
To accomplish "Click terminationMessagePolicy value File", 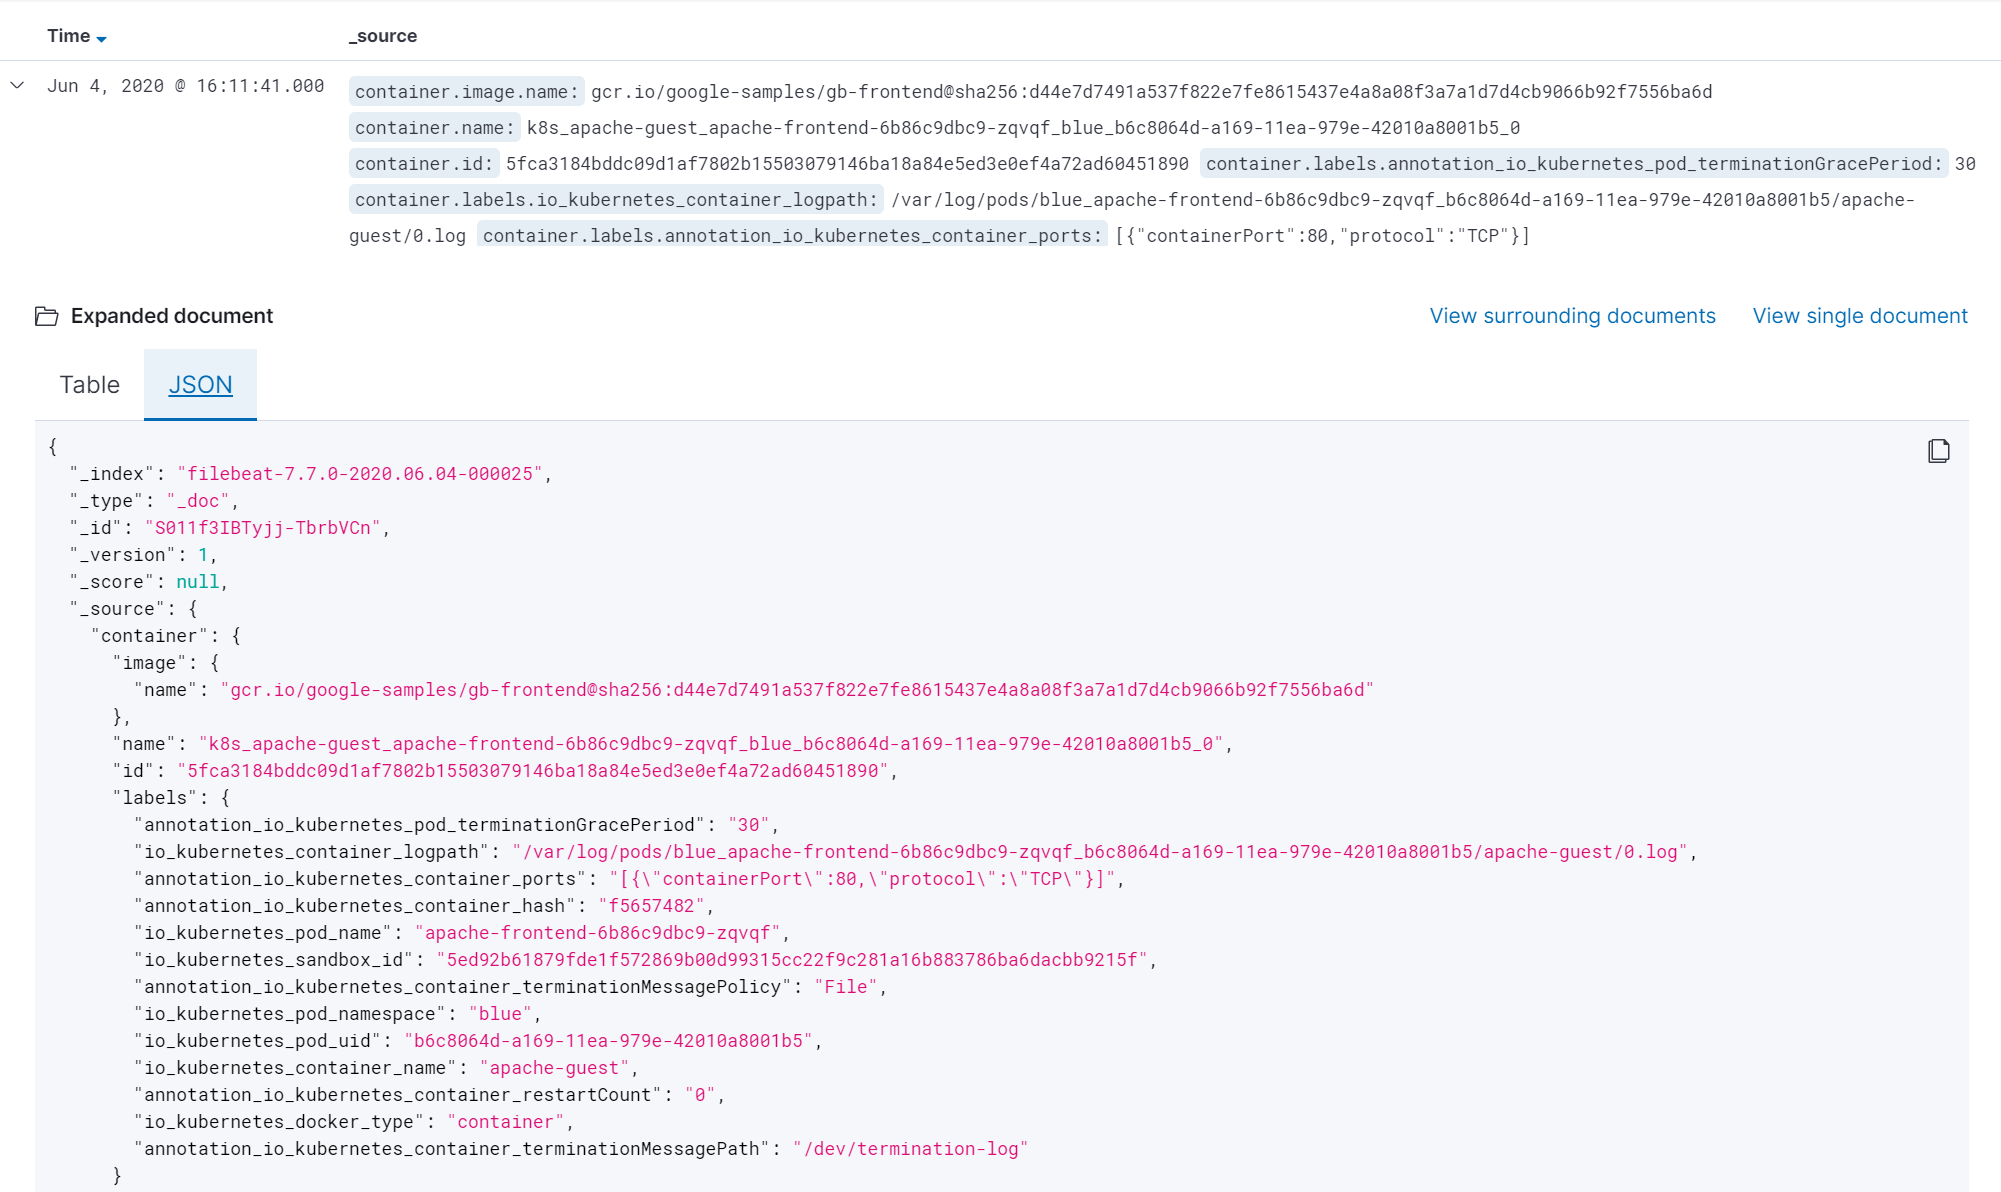I will [x=846, y=987].
